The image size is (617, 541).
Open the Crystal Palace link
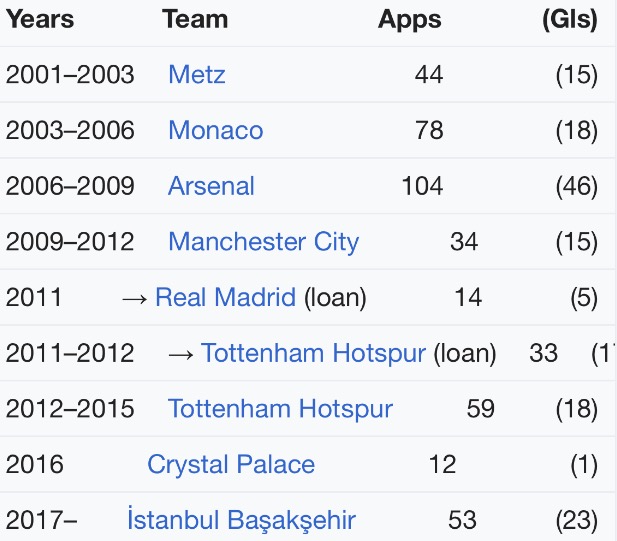[x=231, y=465]
